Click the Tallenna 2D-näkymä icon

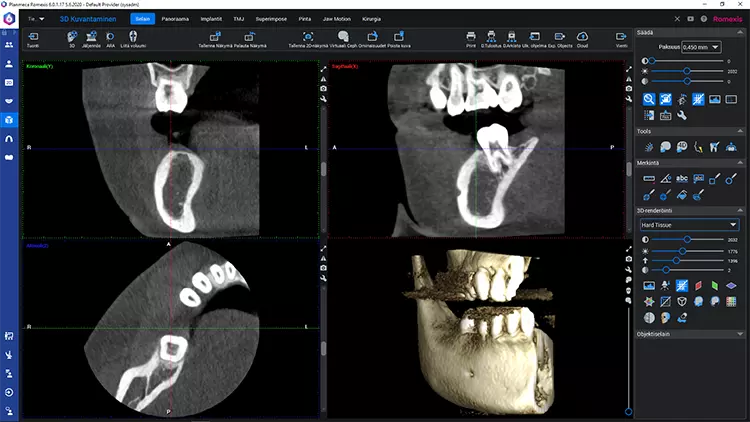pyautogui.click(x=308, y=36)
